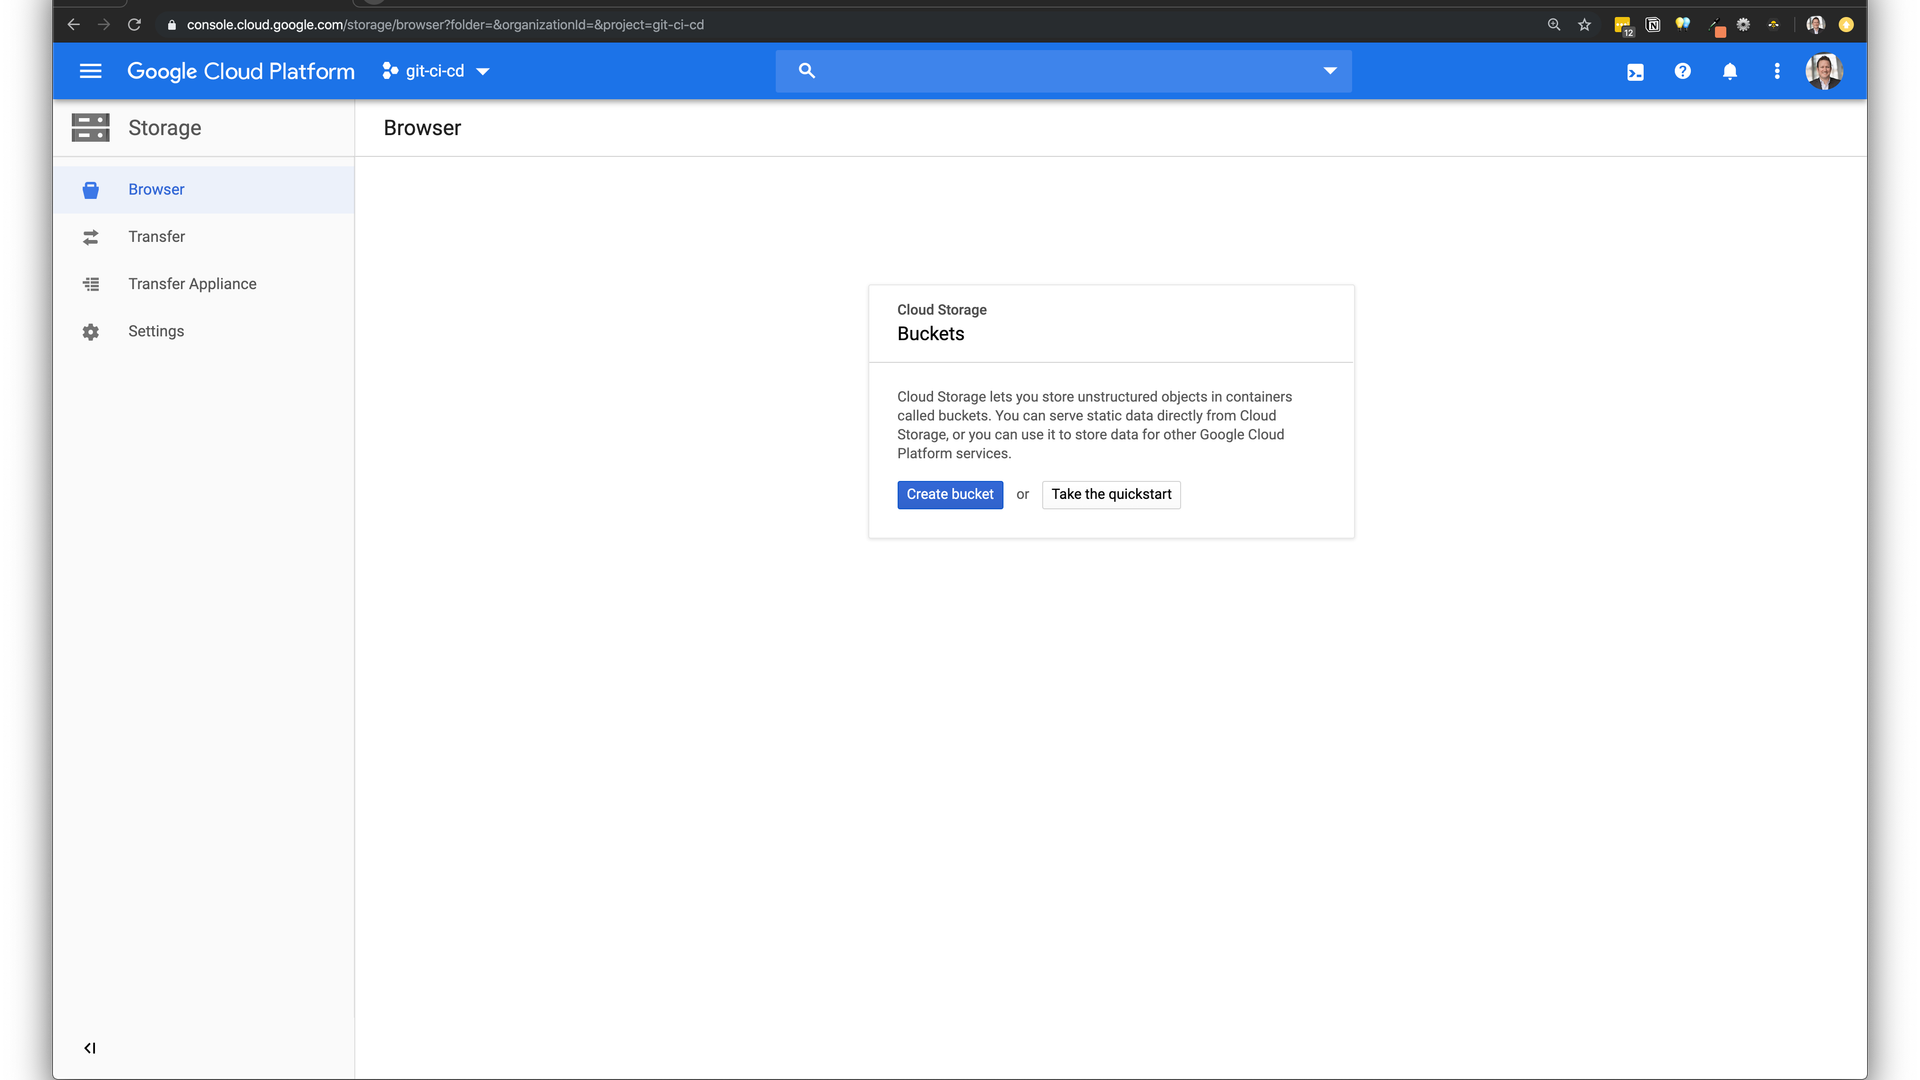1920x1080 pixels.
Task: Reload the page in the browser
Action: [x=134, y=25]
